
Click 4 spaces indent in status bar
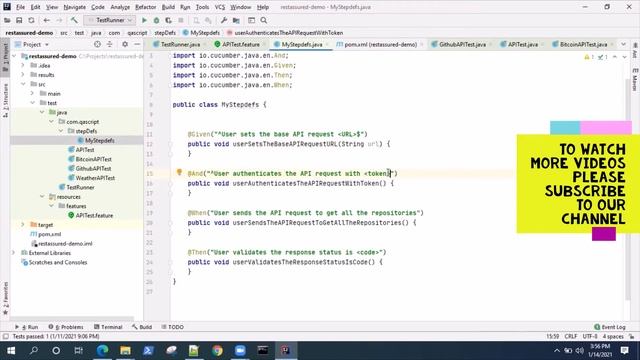tap(613, 336)
